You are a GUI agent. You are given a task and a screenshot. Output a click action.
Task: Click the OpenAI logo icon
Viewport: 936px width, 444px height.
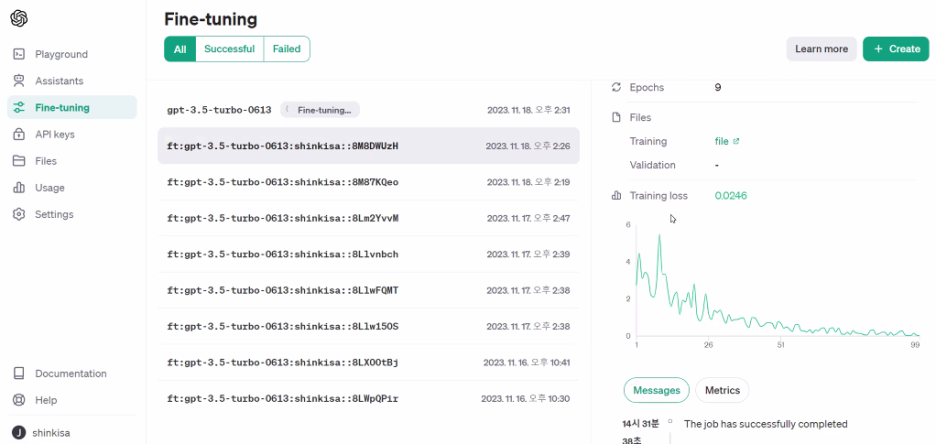click(x=19, y=18)
